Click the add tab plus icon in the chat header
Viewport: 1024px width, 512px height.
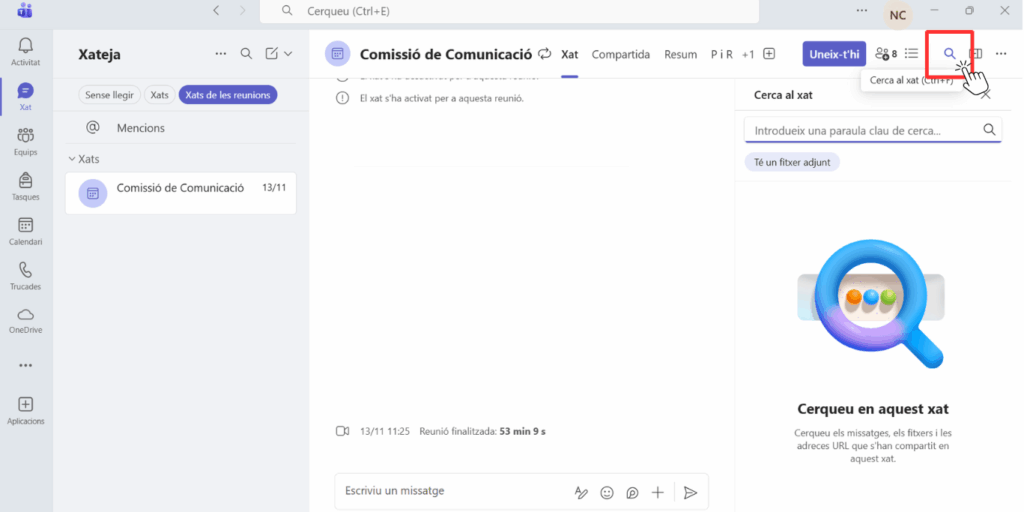coord(769,54)
